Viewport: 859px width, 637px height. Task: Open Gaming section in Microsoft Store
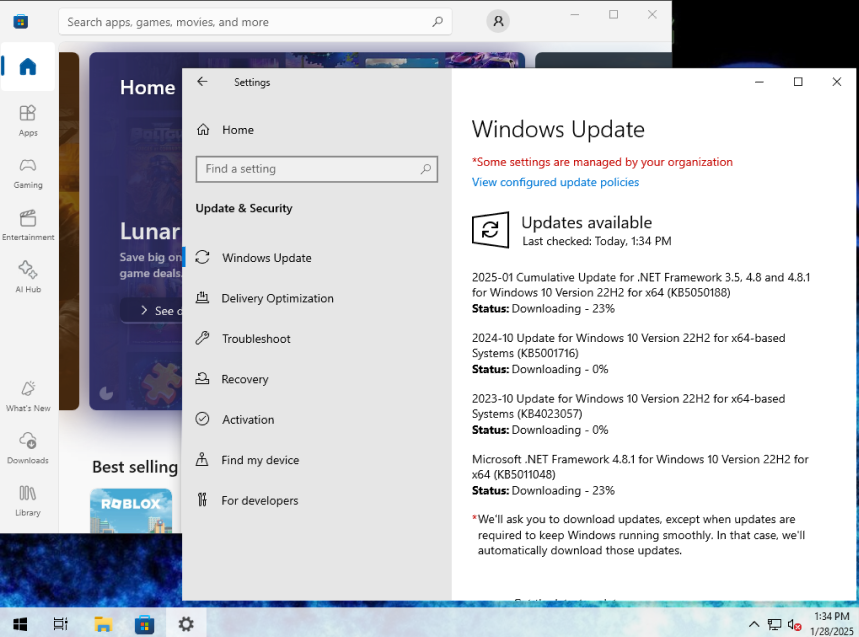coord(28,173)
